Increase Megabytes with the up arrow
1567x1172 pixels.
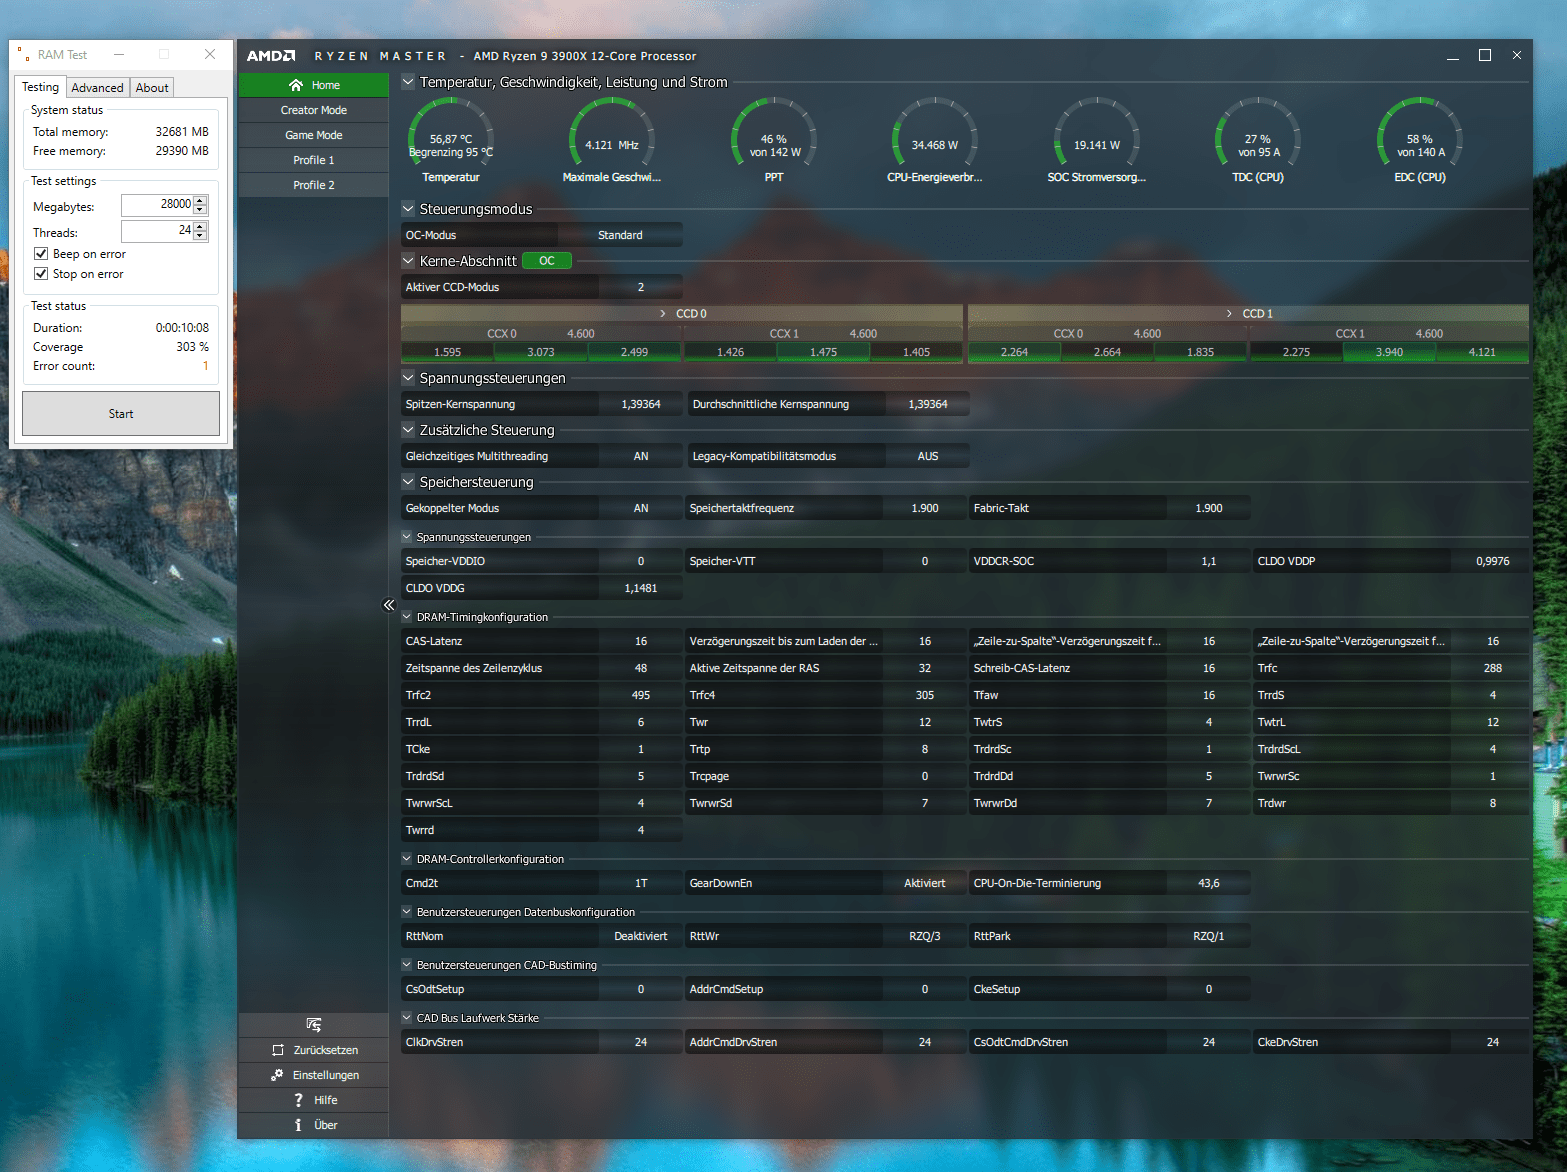coord(201,200)
